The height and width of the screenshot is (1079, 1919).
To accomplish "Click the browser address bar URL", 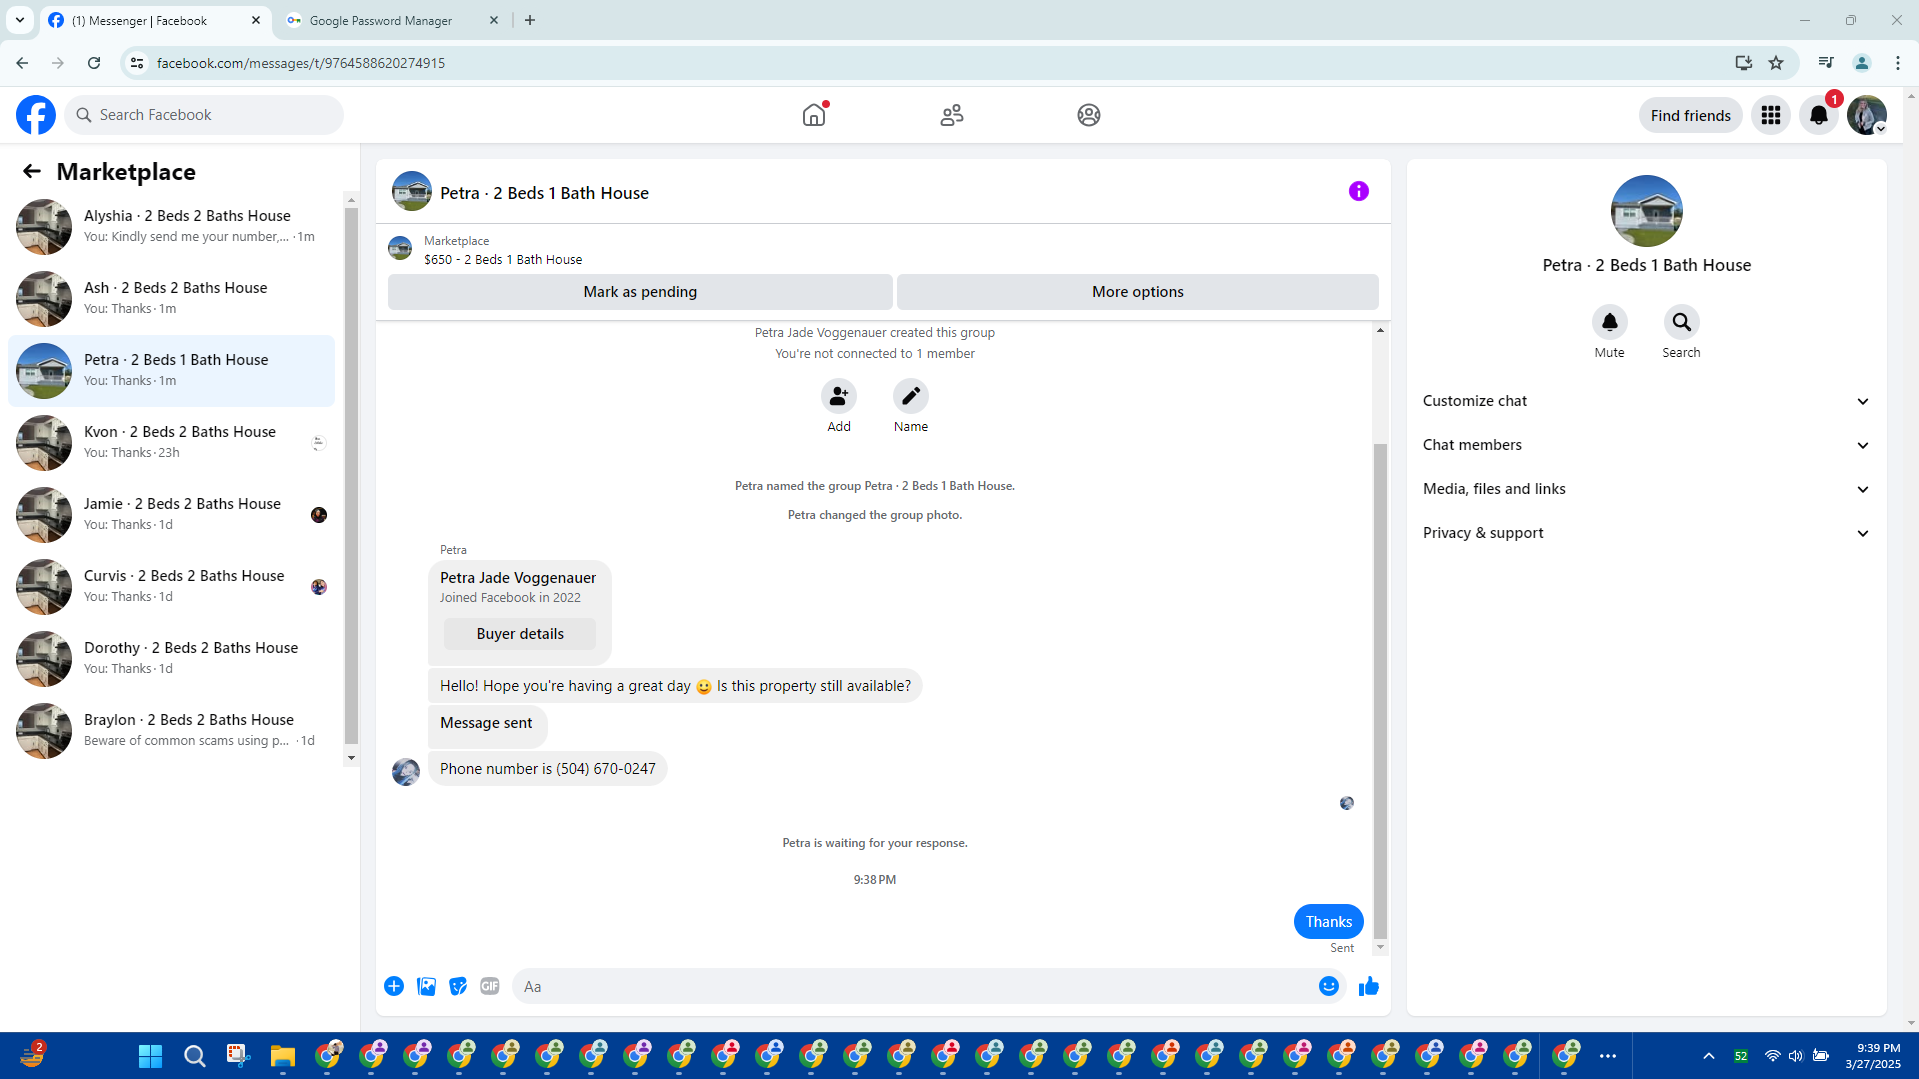I will tap(300, 63).
